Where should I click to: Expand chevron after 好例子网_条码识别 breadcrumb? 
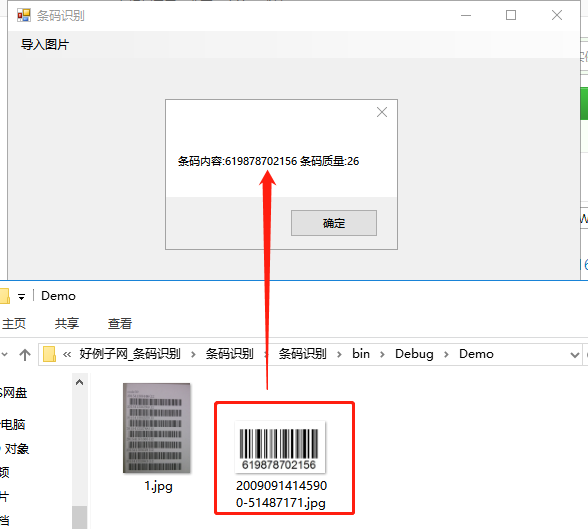pos(193,355)
